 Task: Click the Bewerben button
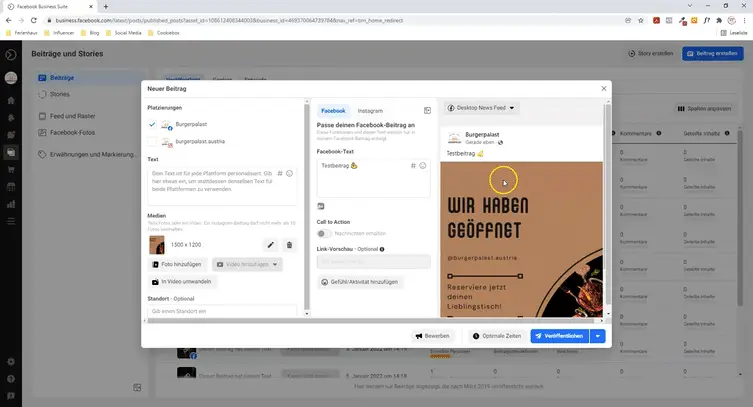coord(432,336)
